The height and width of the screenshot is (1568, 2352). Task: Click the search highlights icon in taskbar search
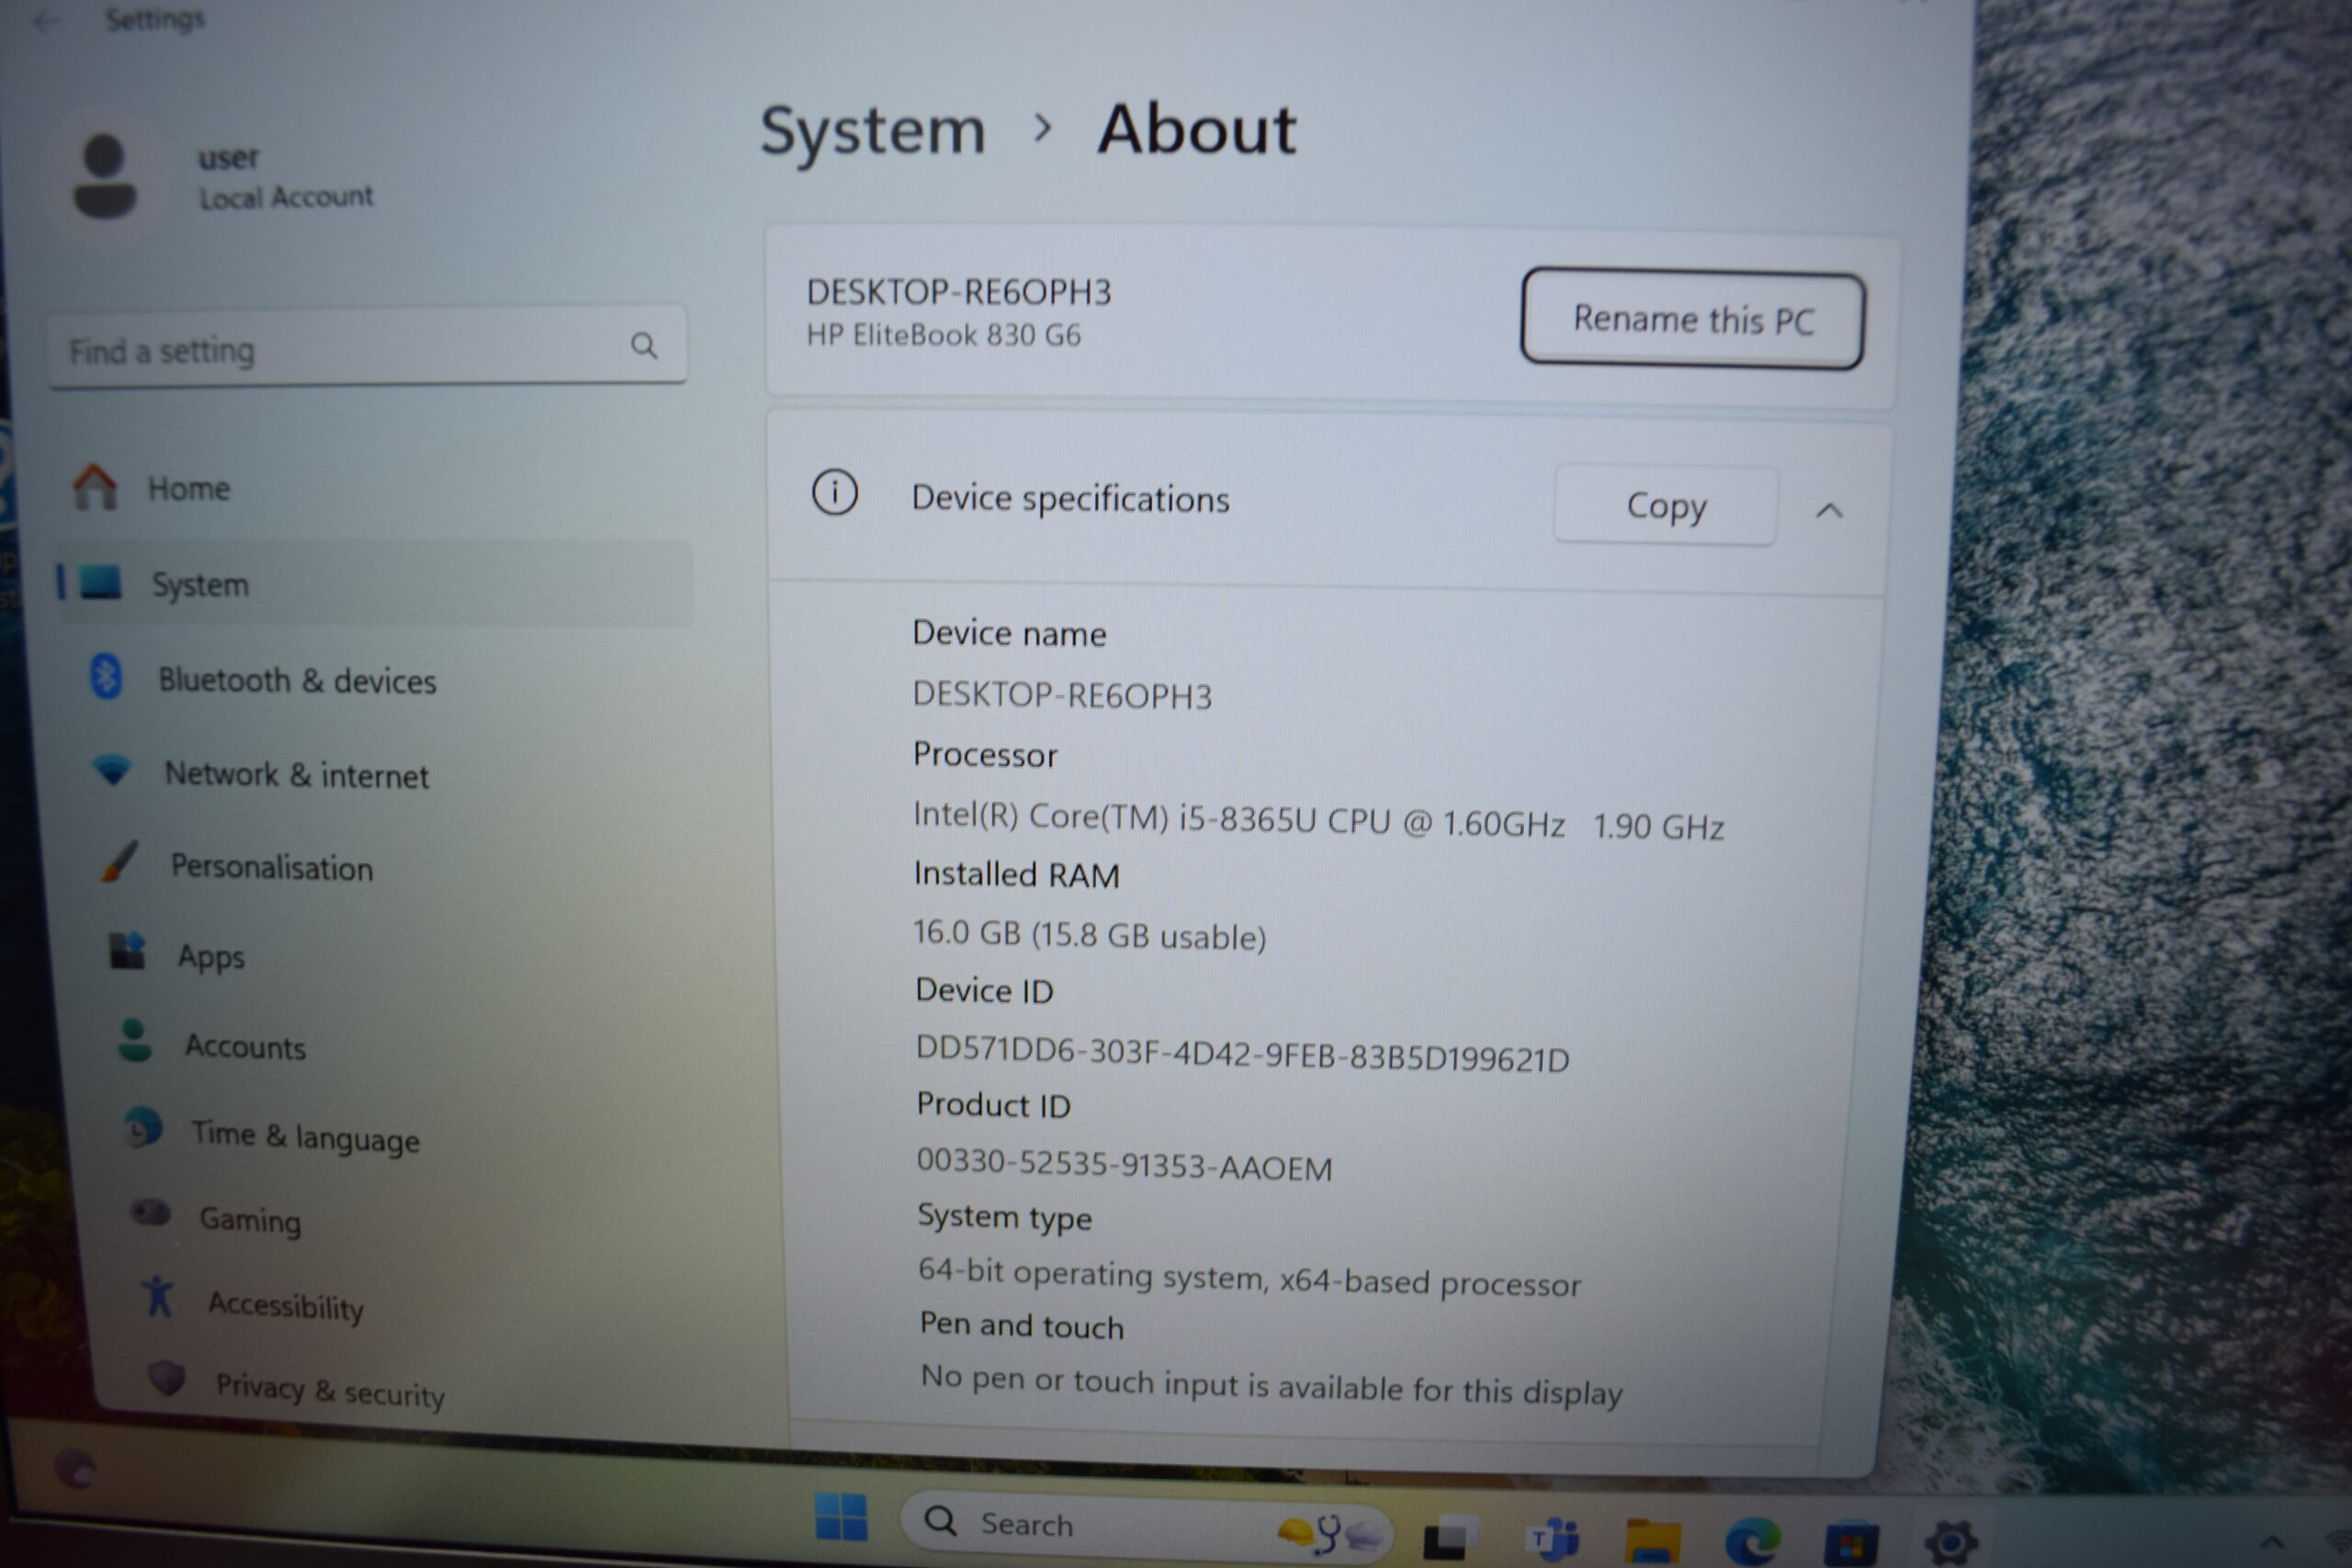click(x=1330, y=1531)
